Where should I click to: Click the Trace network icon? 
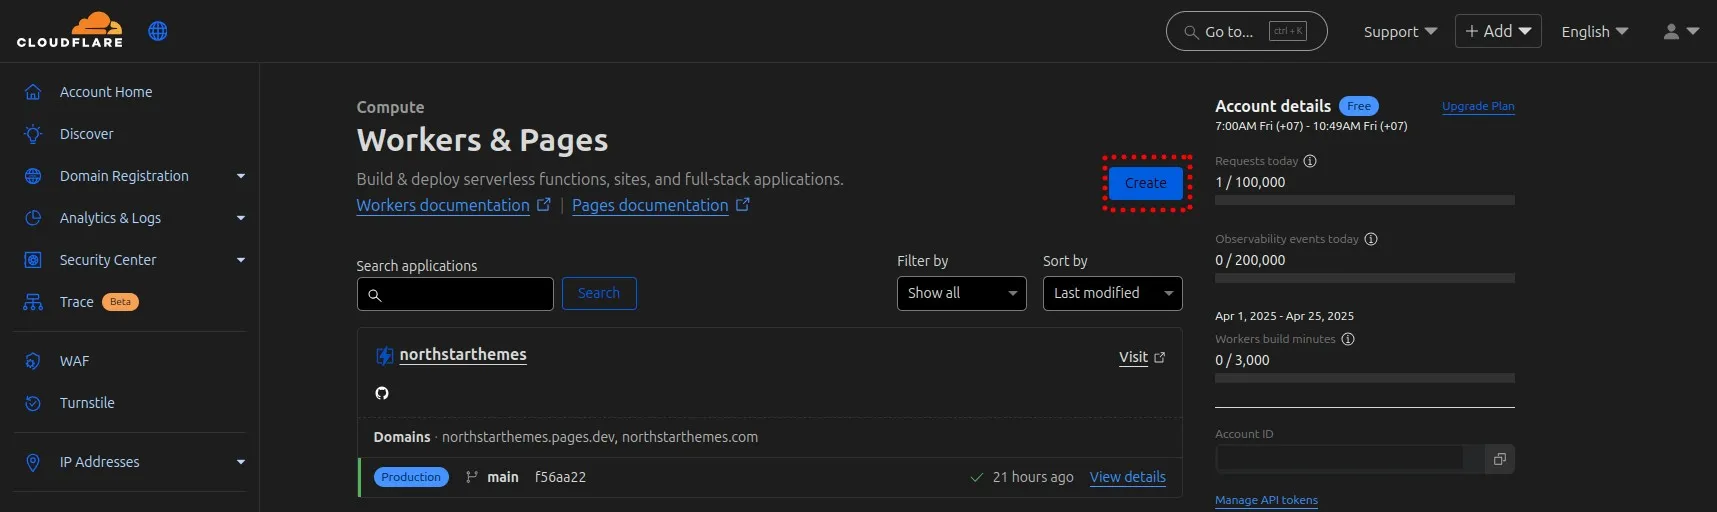[x=33, y=302]
